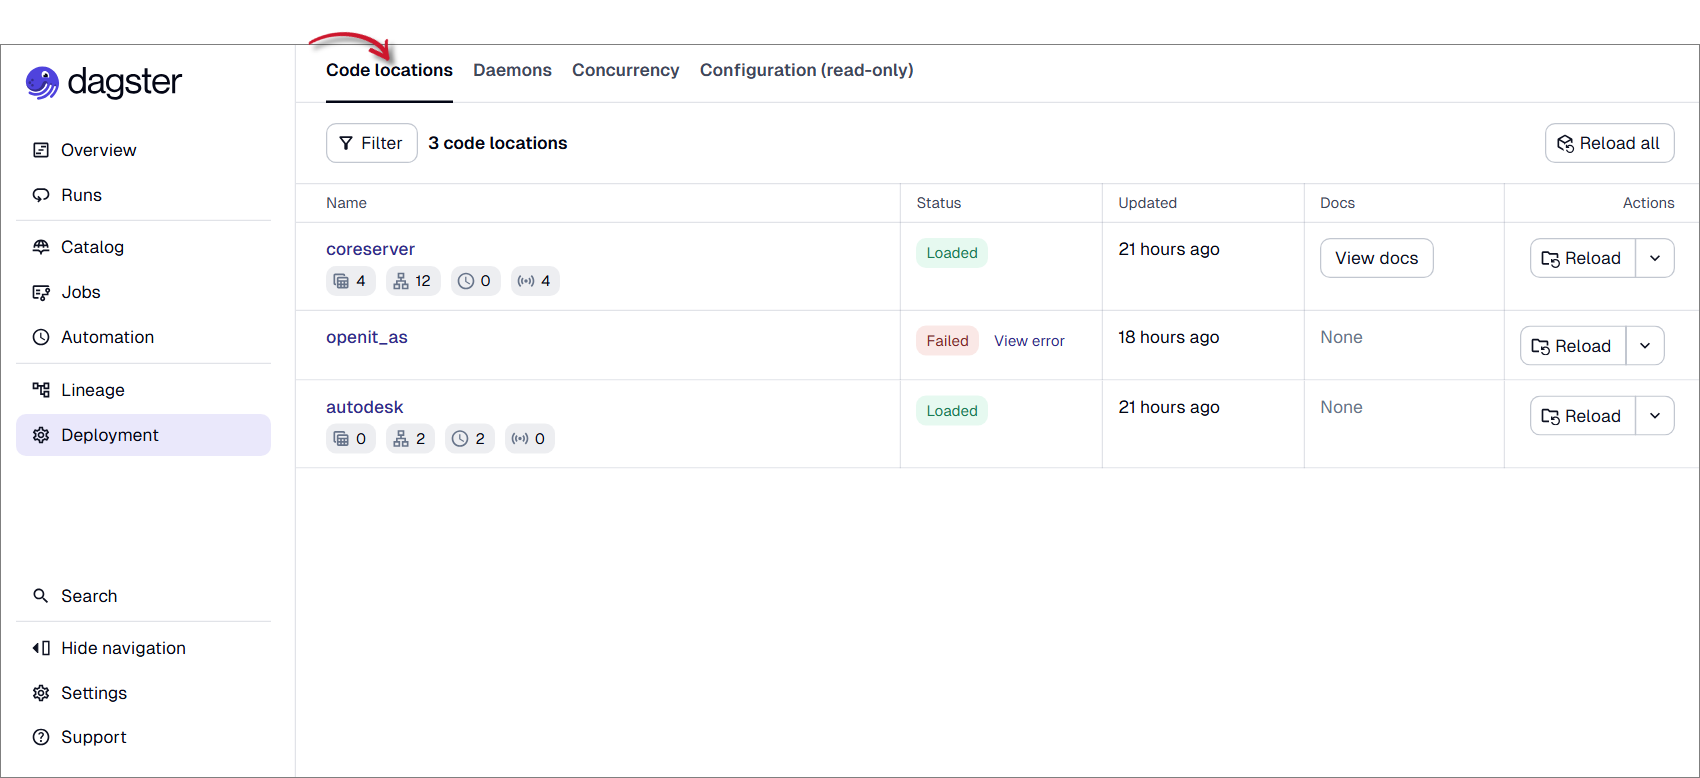Open Settings in the sidebar
This screenshot has height=778, width=1700.
[x=143, y=693]
